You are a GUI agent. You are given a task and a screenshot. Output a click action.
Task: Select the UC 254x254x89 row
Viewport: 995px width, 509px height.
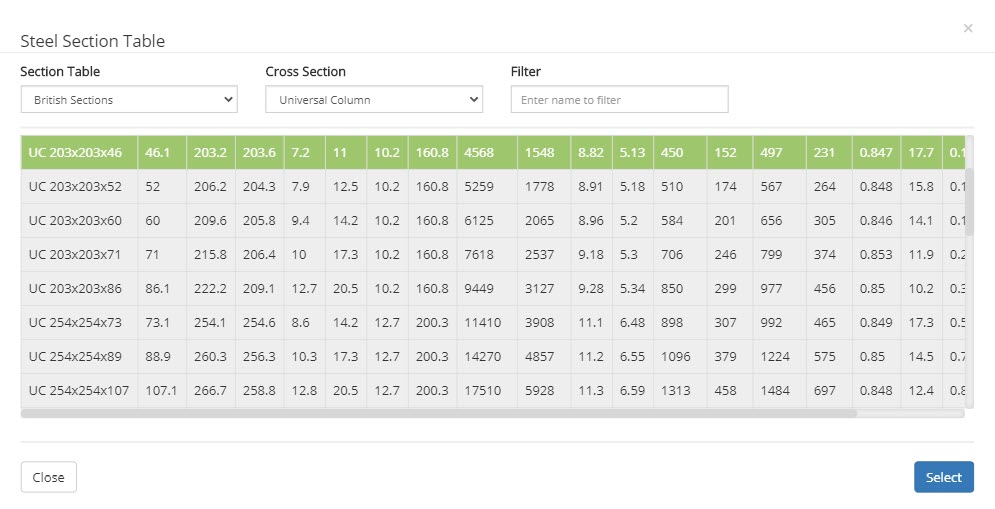(75, 357)
